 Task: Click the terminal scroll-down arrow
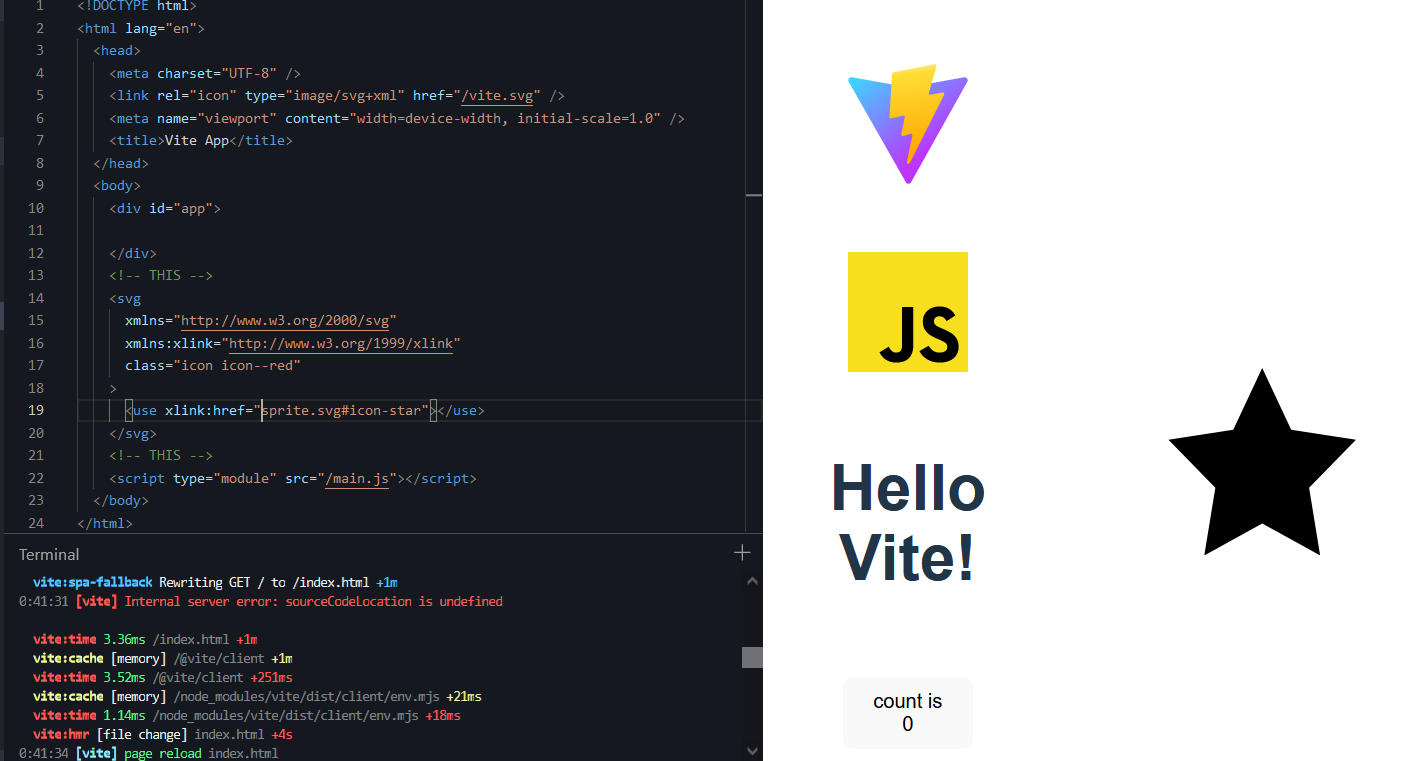click(x=751, y=749)
